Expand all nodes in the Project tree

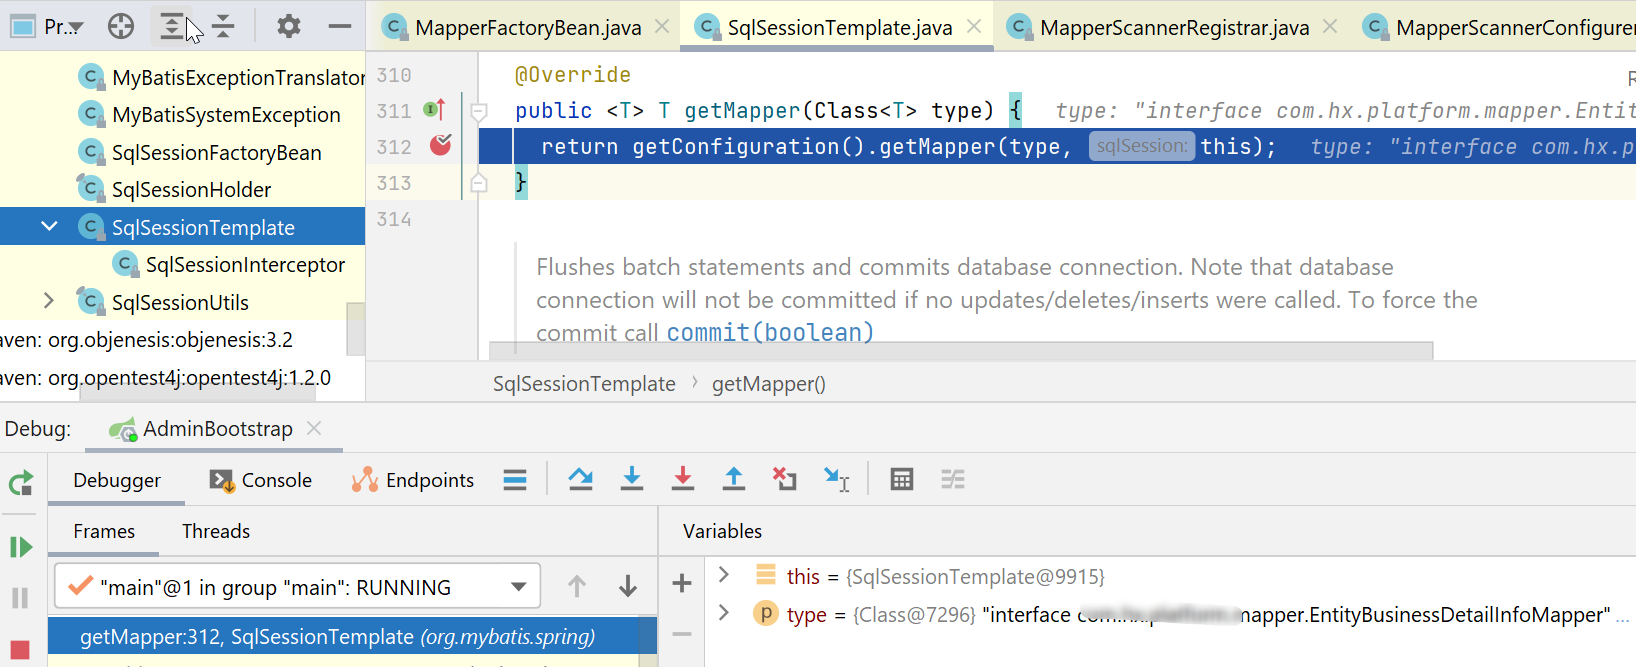coord(172,26)
